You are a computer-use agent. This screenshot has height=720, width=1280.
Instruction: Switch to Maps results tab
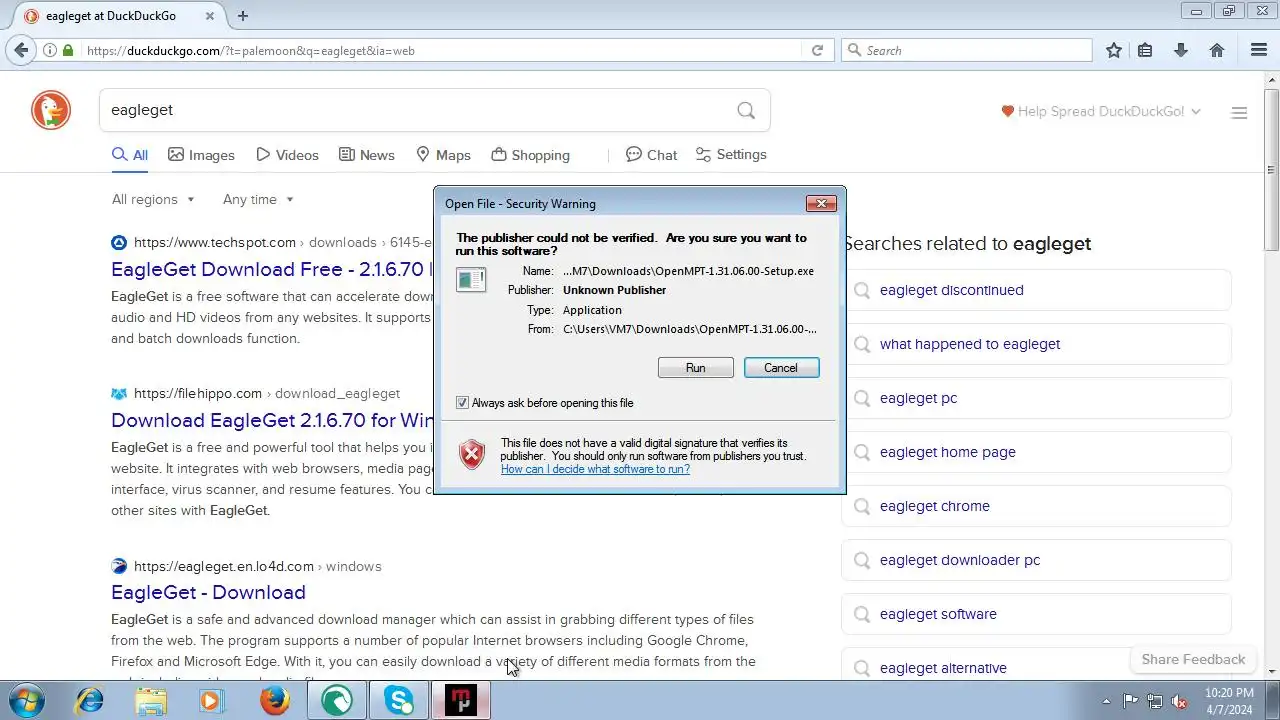pos(443,155)
